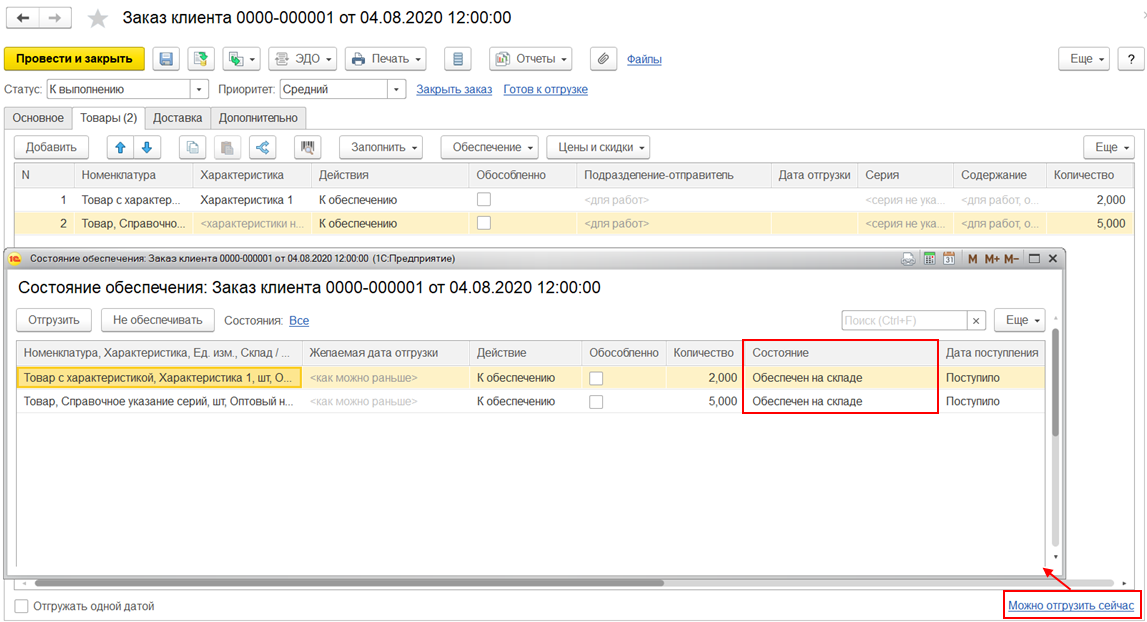Expand the Статус dropdown
The height and width of the screenshot is (622, 1147).
[x=199, y=89]
